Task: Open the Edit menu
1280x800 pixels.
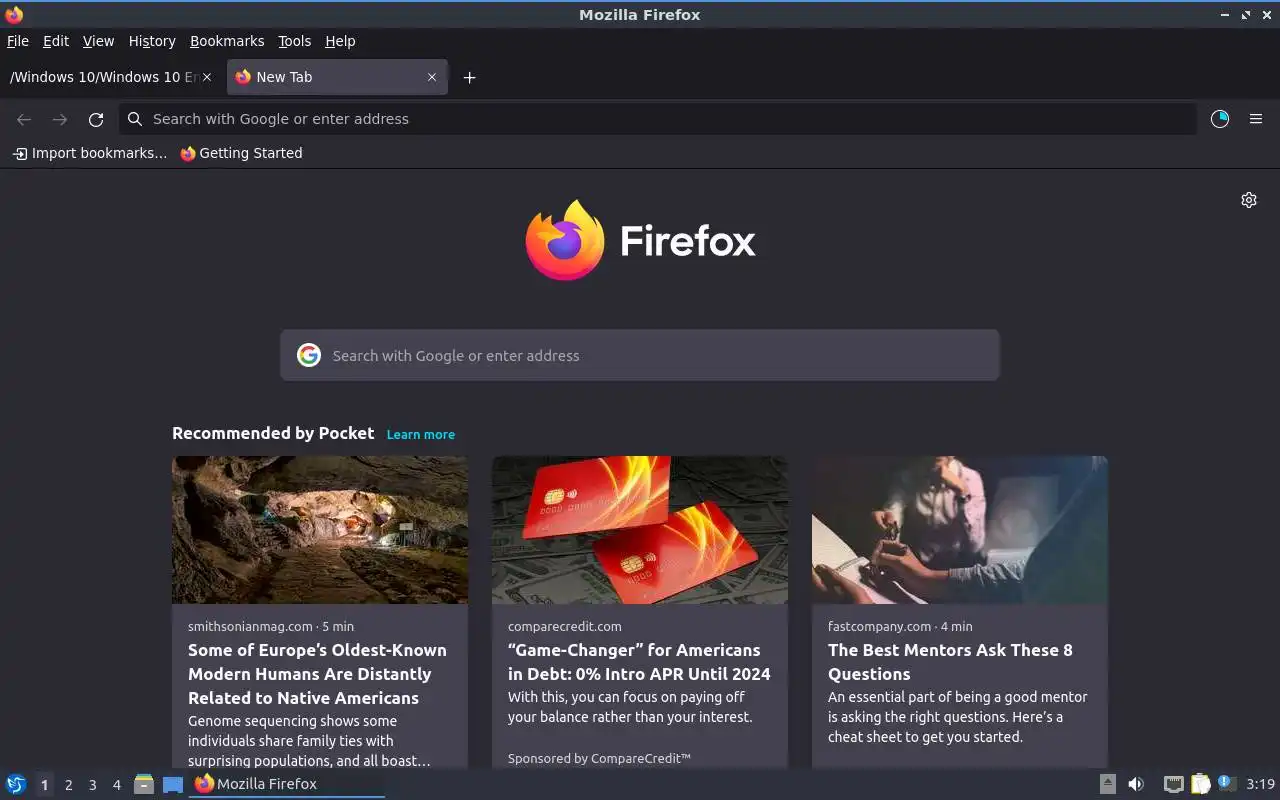Action: (56, 41)
